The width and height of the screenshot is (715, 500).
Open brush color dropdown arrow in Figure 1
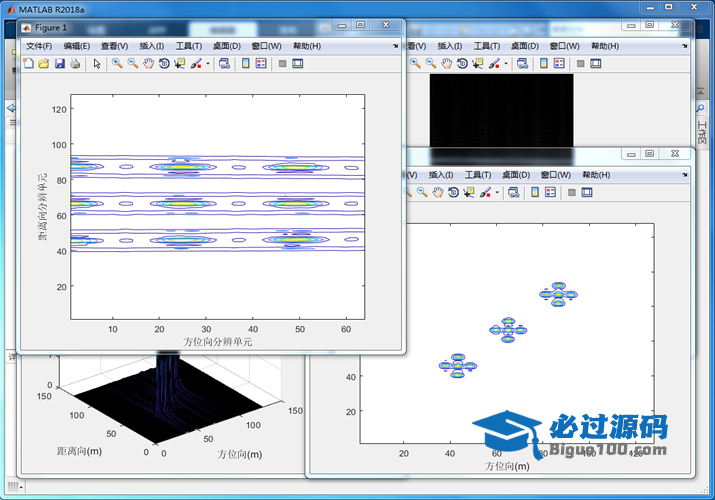tap(207, 64)
